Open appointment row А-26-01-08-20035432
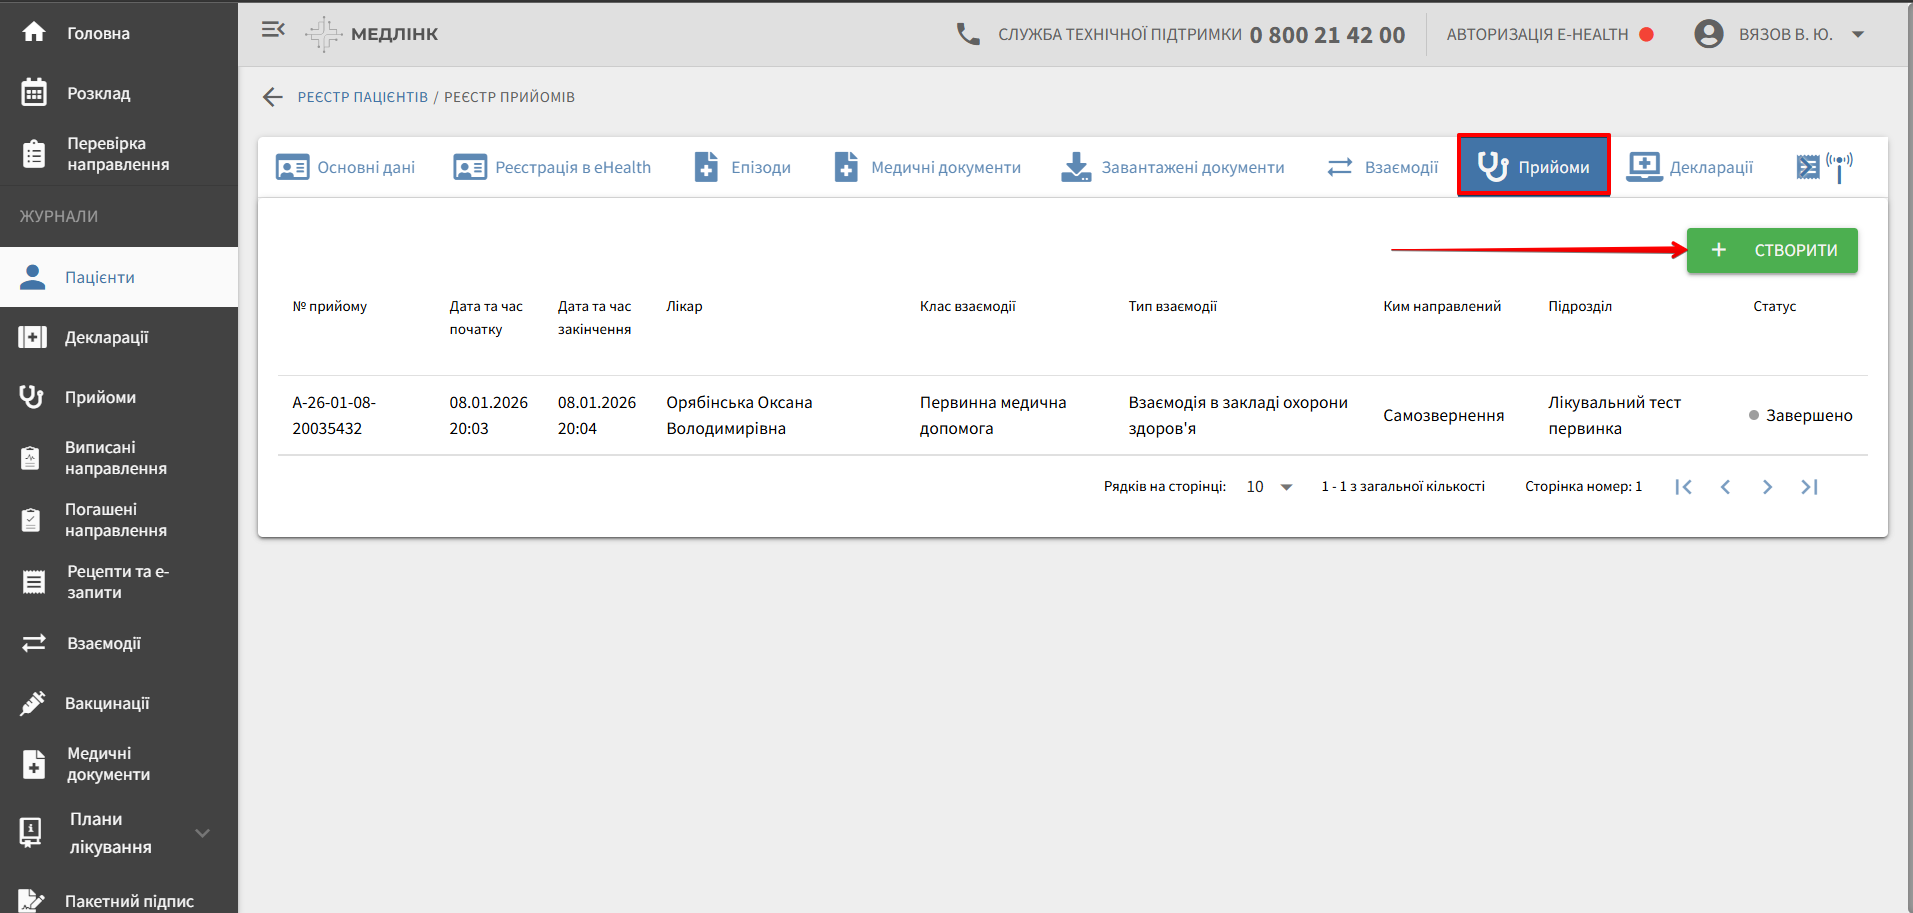The height and width of the screenshot is (913, 1913). point(333,415)
